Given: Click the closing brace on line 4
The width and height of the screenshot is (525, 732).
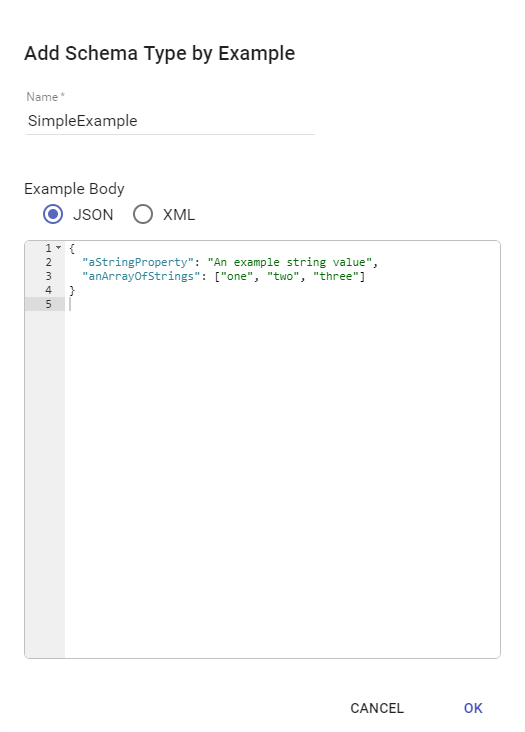Looking at the screenshot, I should [72, 290].
